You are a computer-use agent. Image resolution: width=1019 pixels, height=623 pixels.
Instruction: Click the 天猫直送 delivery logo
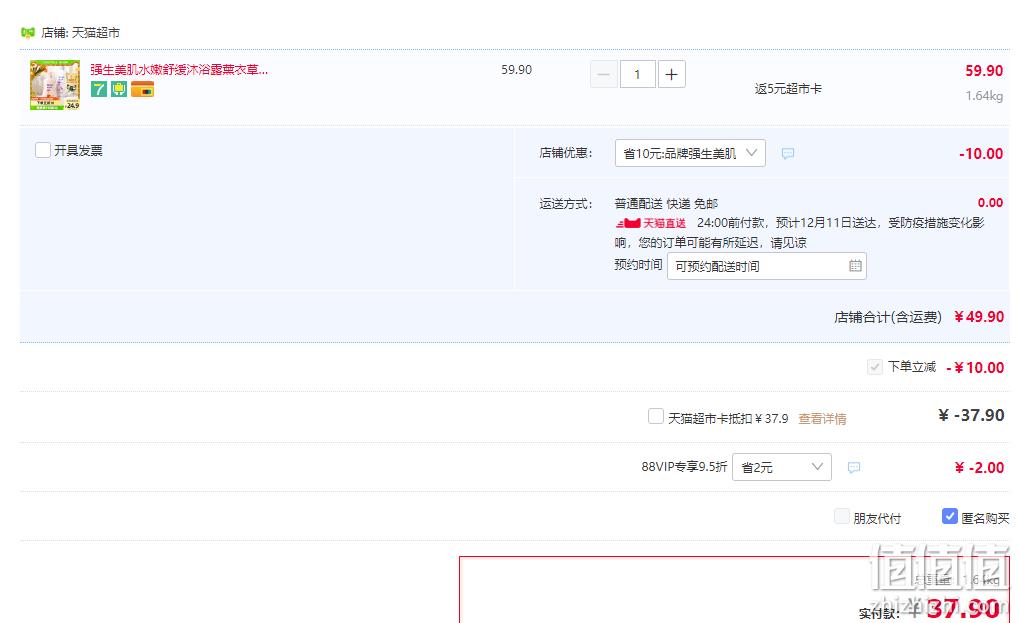(651, 223)
